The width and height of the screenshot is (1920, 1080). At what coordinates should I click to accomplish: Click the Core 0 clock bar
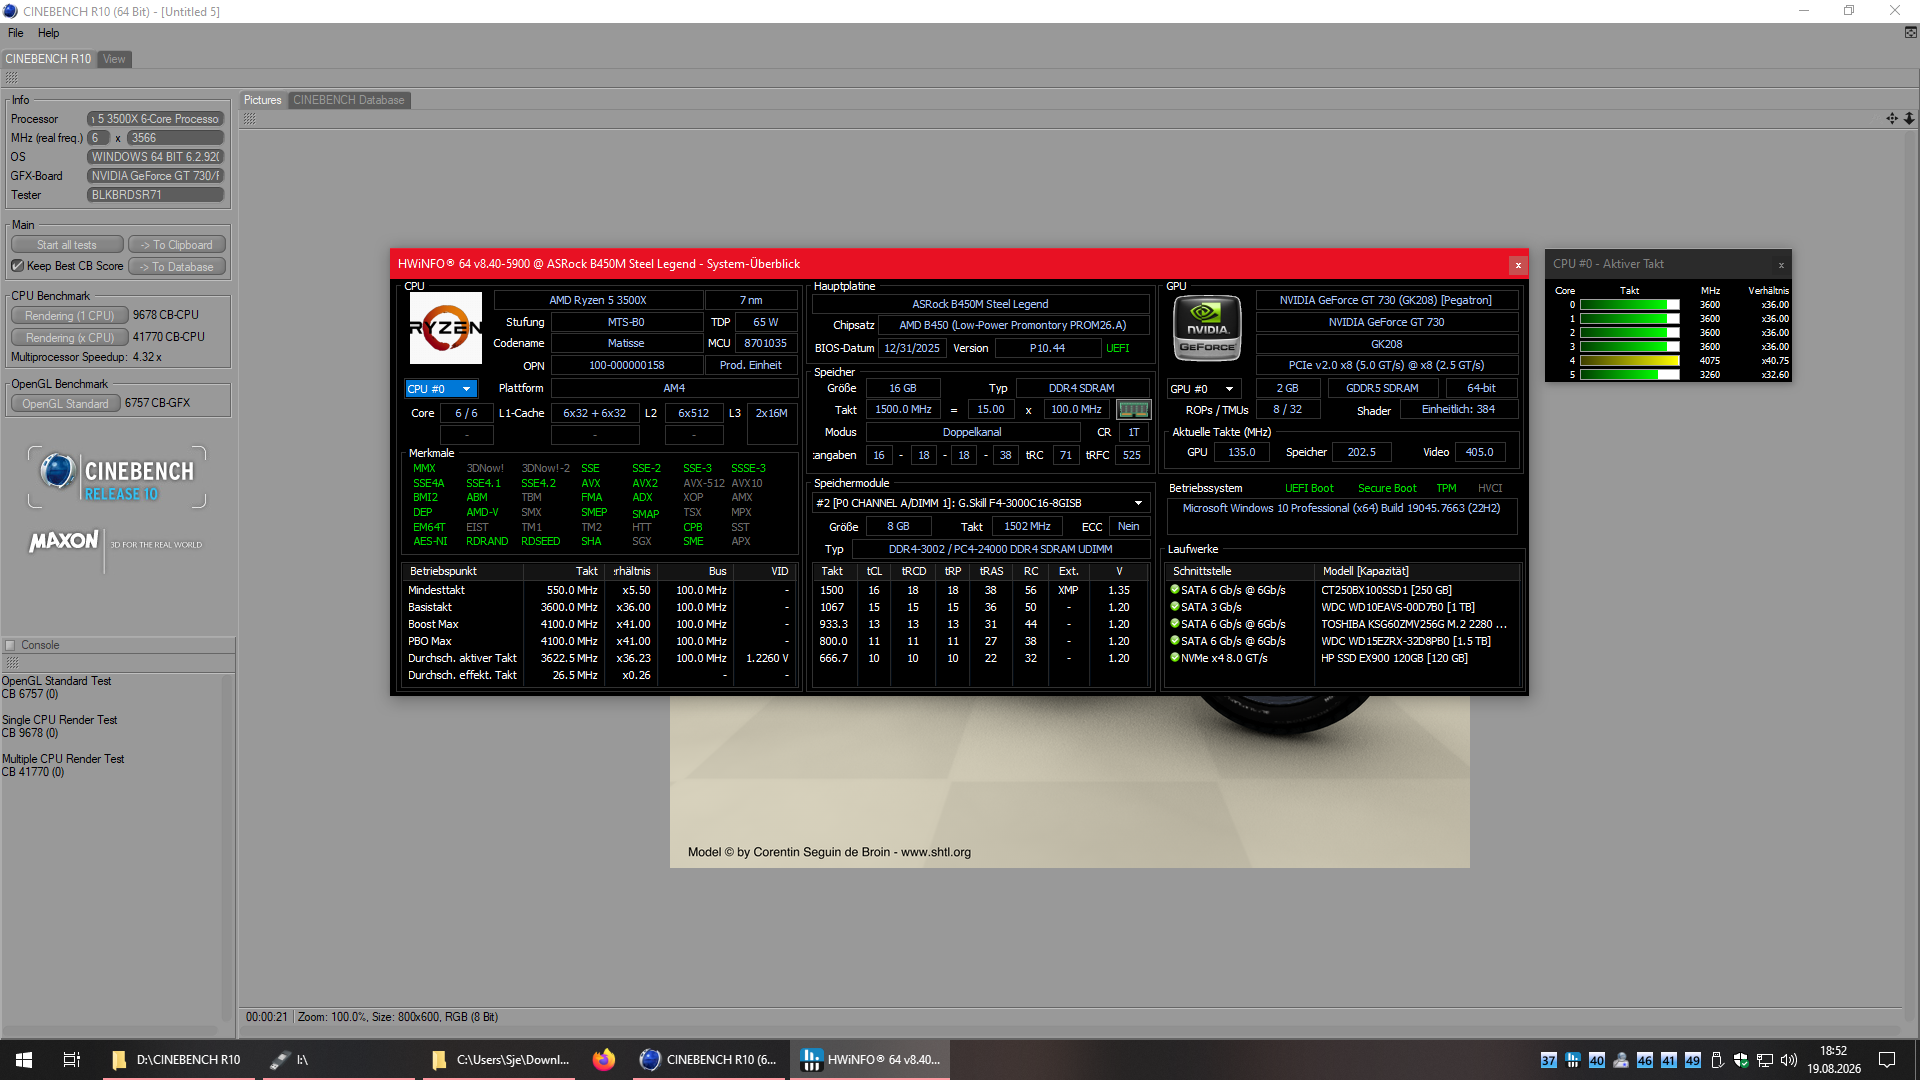(x=1629, y=305)
